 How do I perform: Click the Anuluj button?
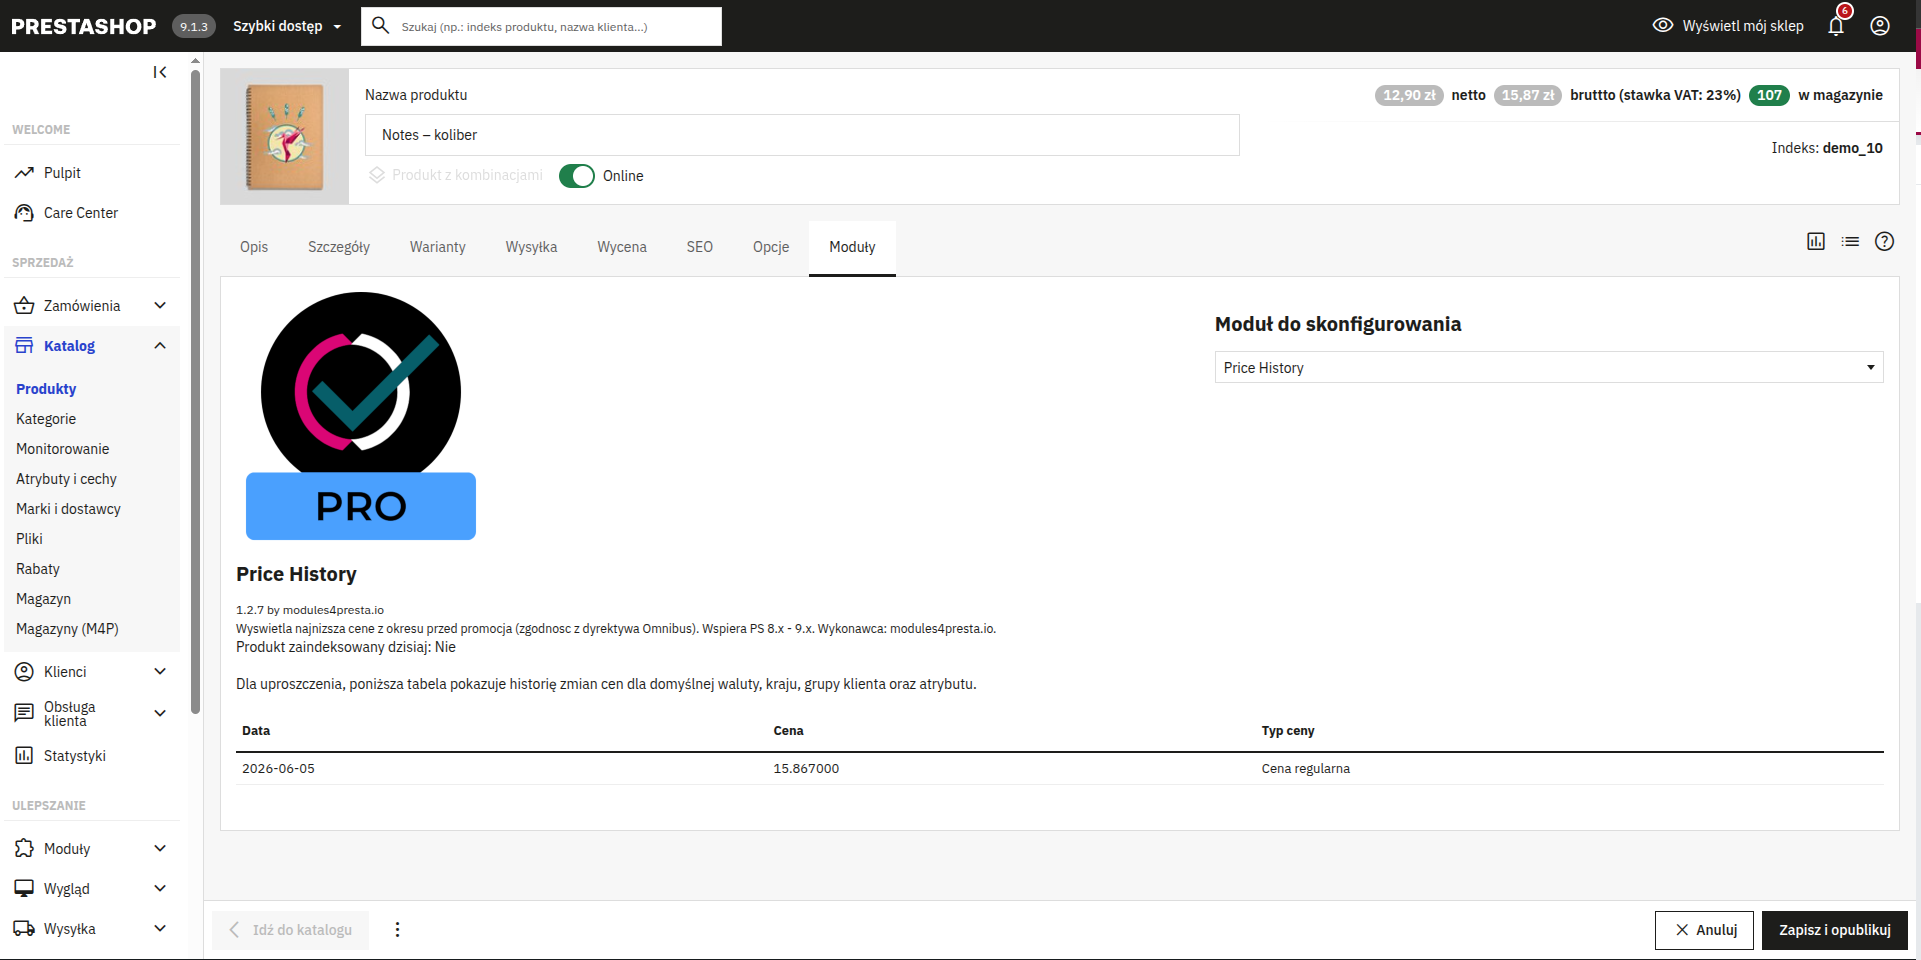click(1704, 930)
